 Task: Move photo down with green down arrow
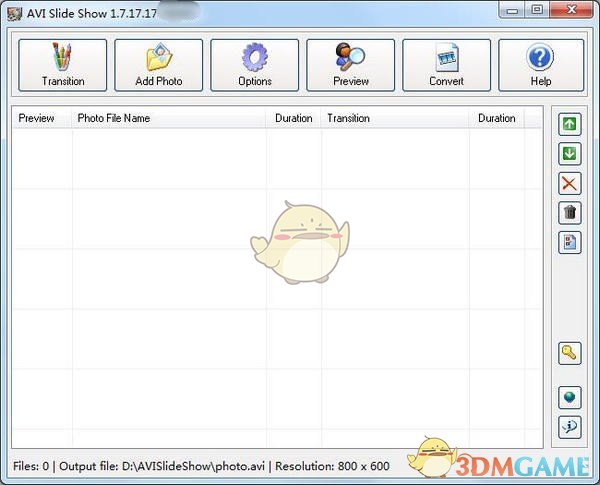pyautogui.click(x=569, y=153)
